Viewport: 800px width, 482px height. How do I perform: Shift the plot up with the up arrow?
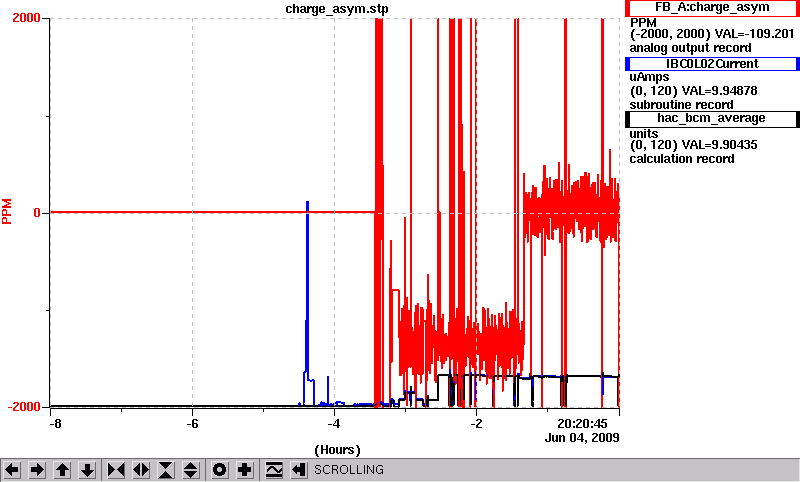click(x=63, y=470)
